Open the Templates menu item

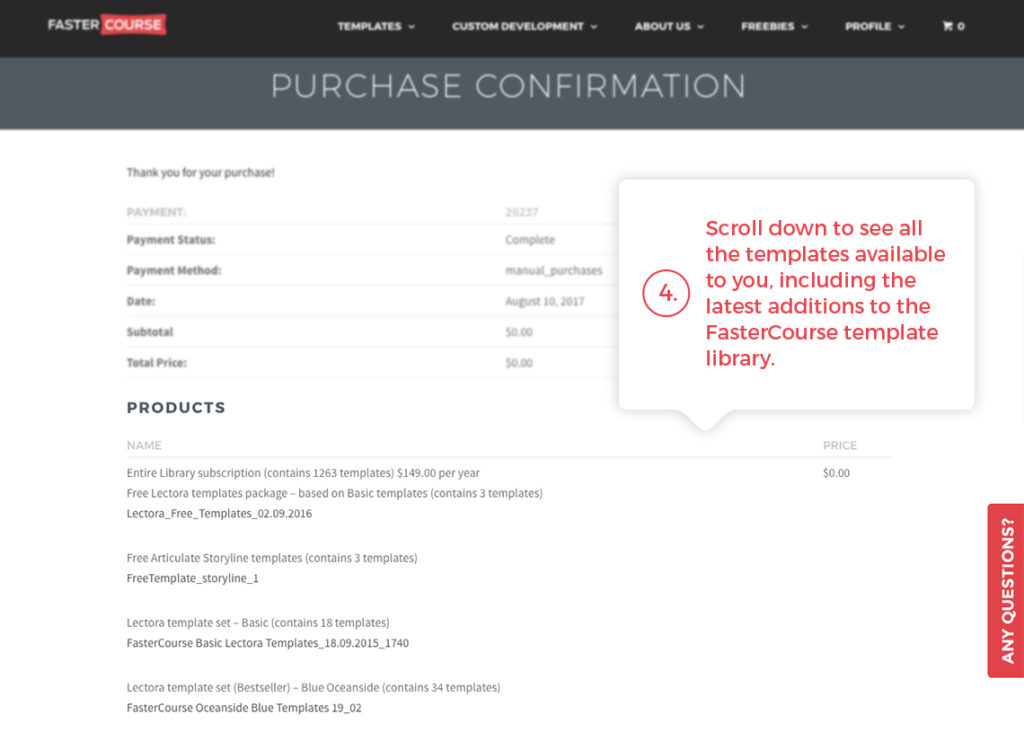tap(369, 26)
